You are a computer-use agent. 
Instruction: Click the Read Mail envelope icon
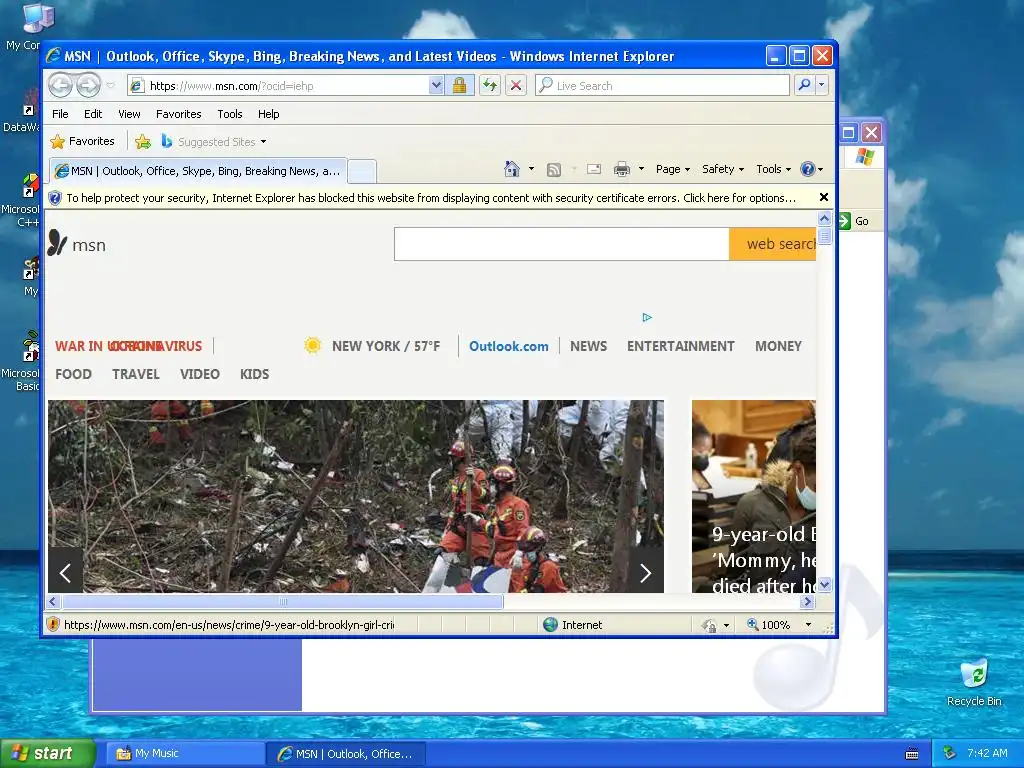pyautogui.click(x=594, y=169)
